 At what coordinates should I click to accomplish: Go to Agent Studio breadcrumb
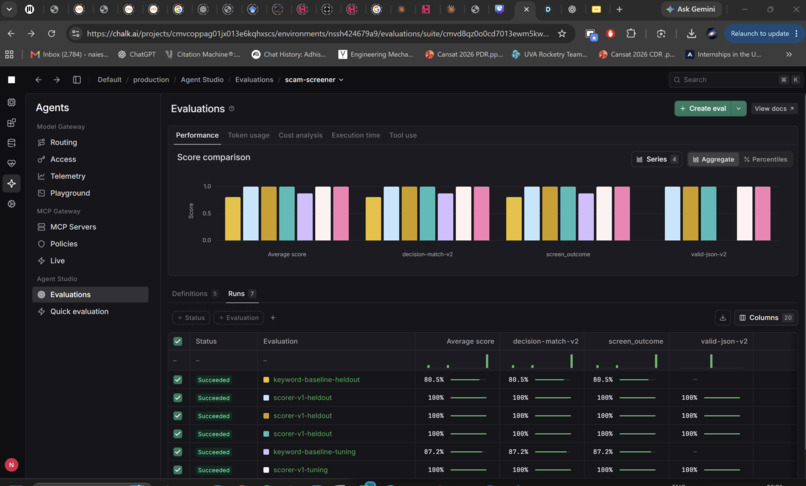tap(202, 80)
